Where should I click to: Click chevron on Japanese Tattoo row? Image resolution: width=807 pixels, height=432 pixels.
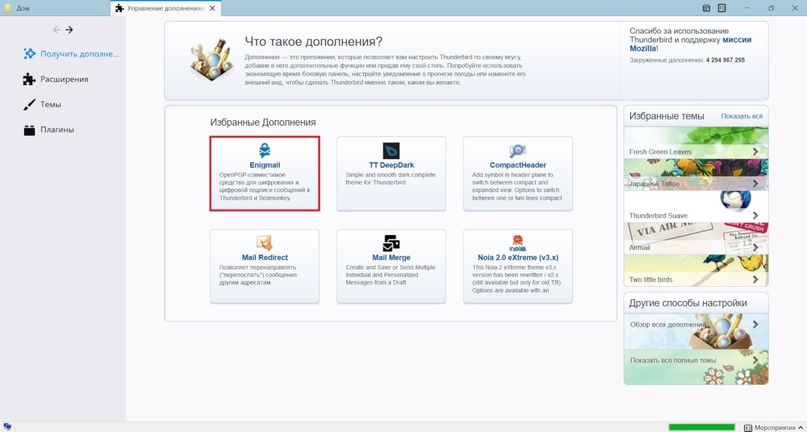coord(755,183)
